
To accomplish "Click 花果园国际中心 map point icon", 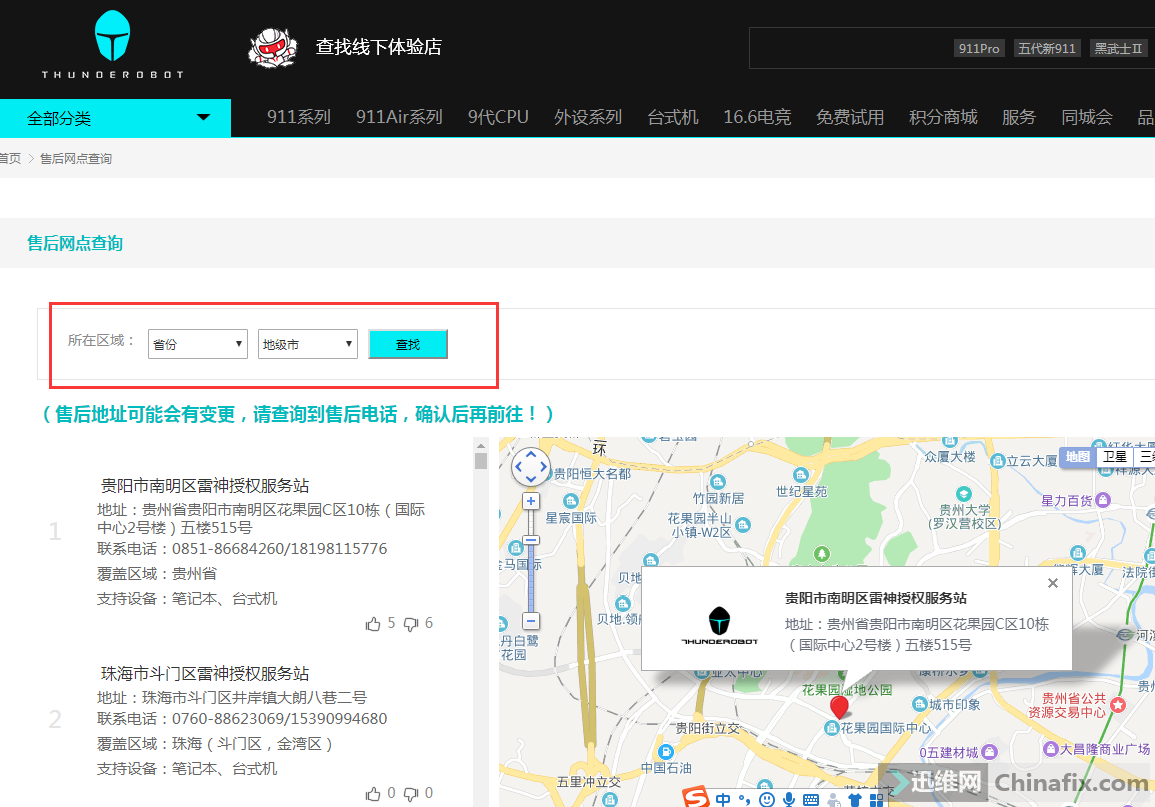I will coord(832,727).
